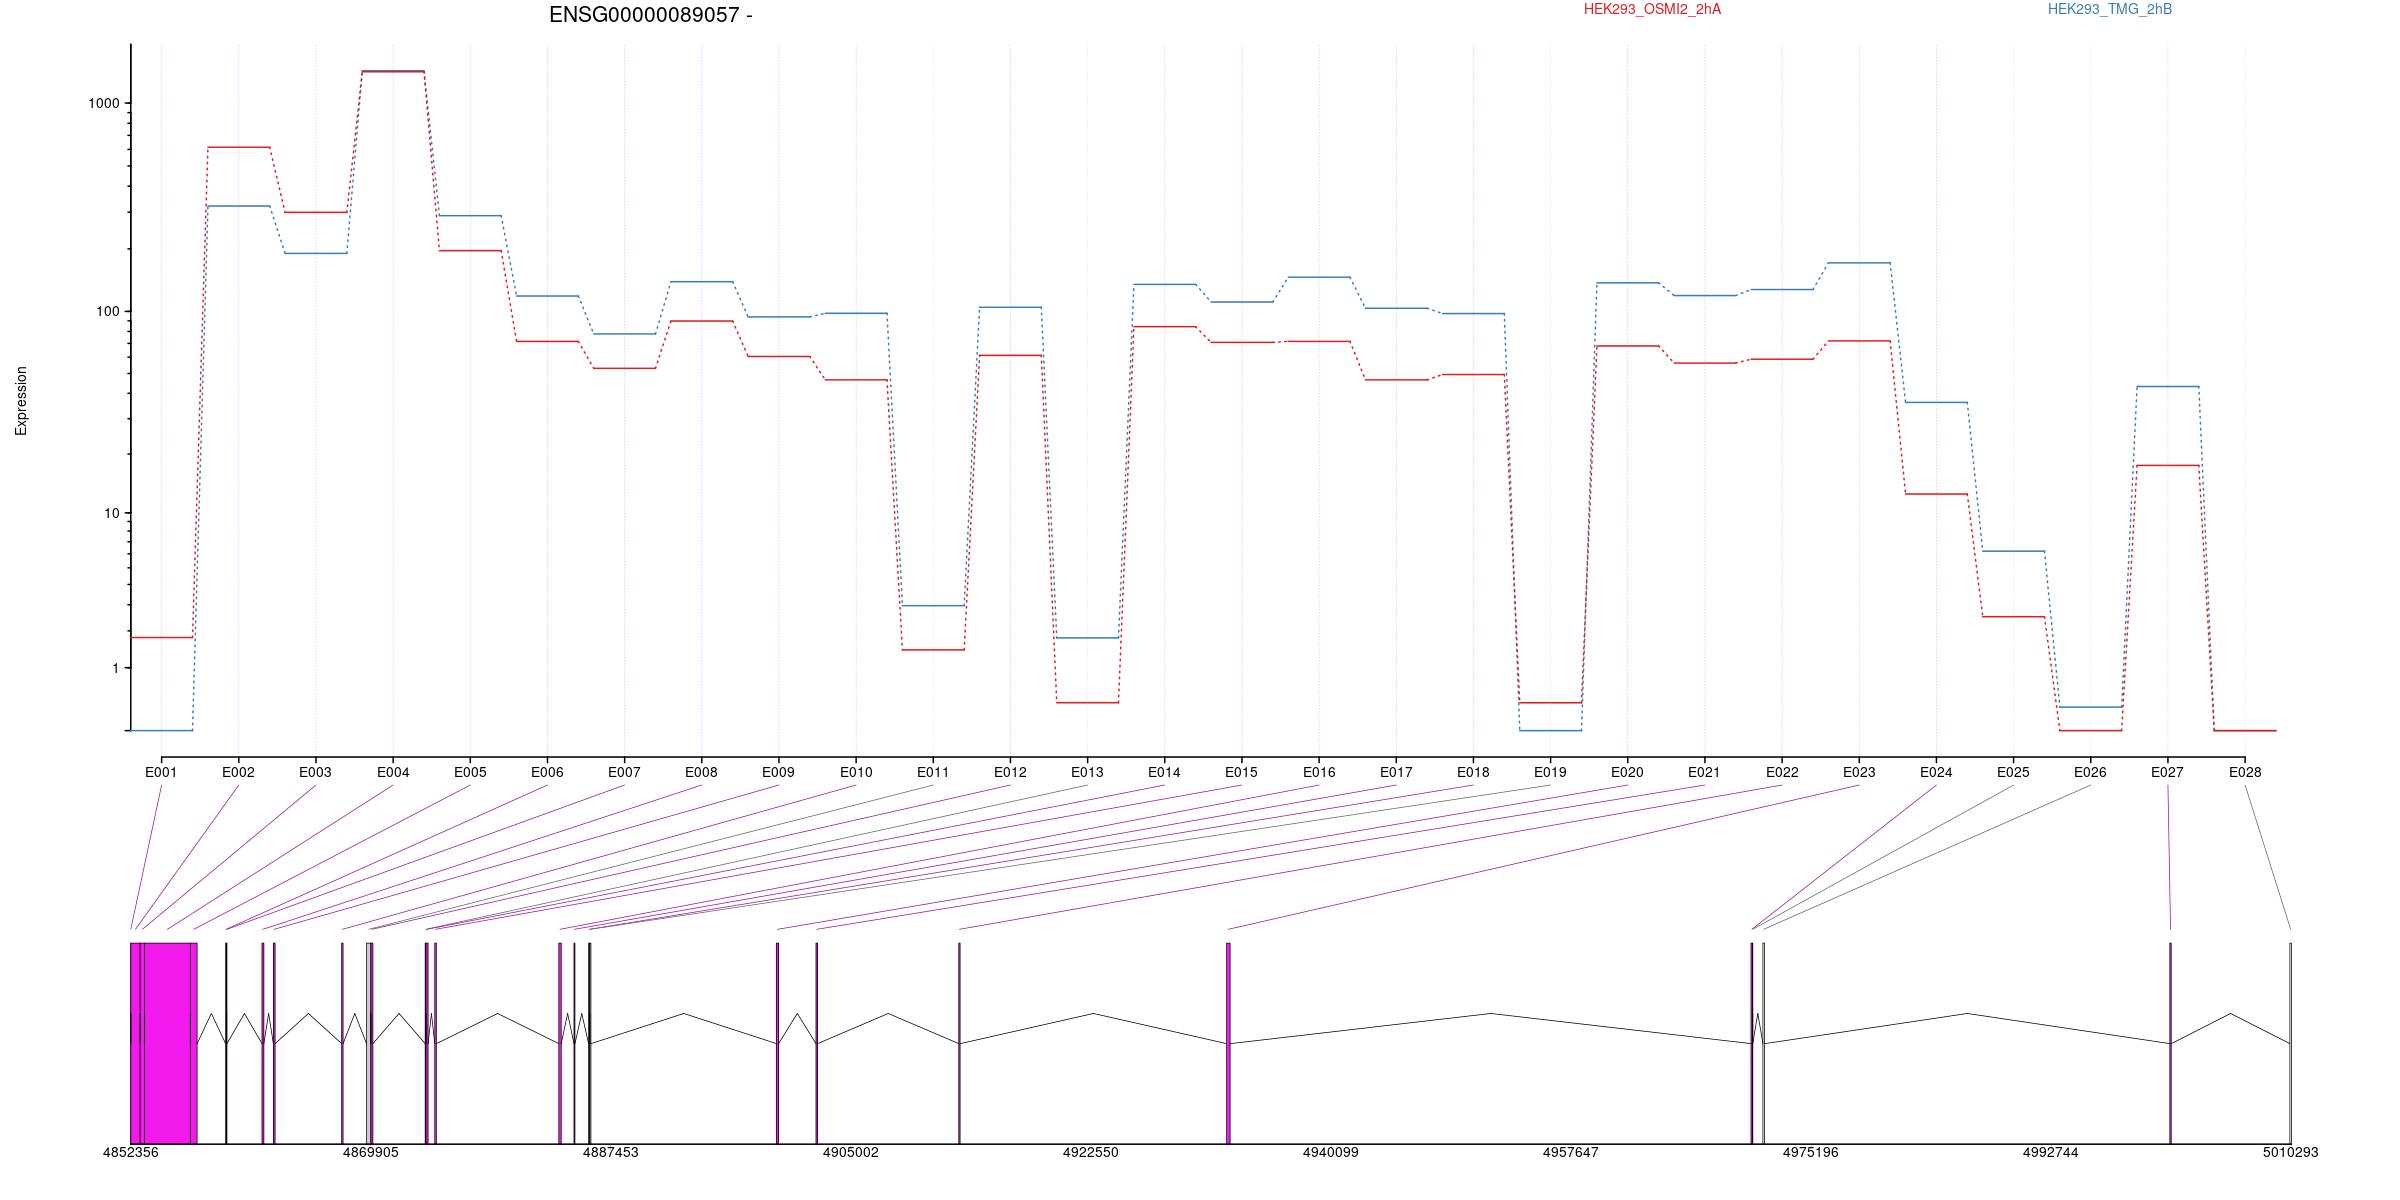Select exon label E013
Viewport: 2400px width, 1200px height.
[1087, 772]
